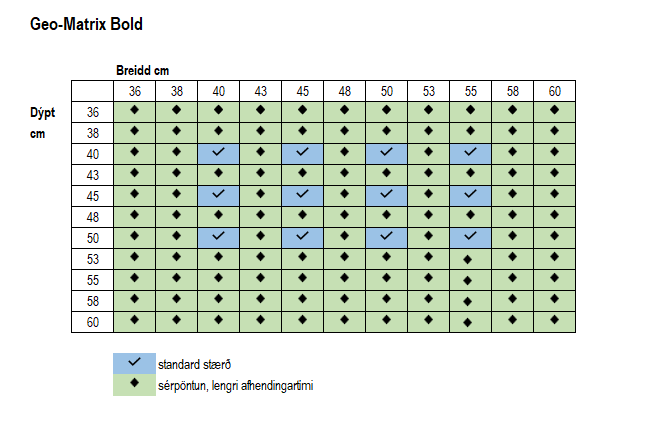Select the width column header 58

click(x=512, y=91)
